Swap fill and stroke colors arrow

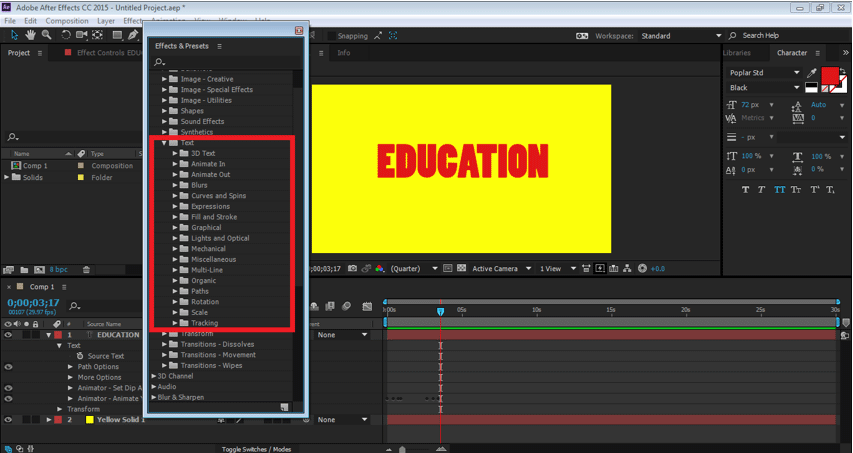(843, 71)
